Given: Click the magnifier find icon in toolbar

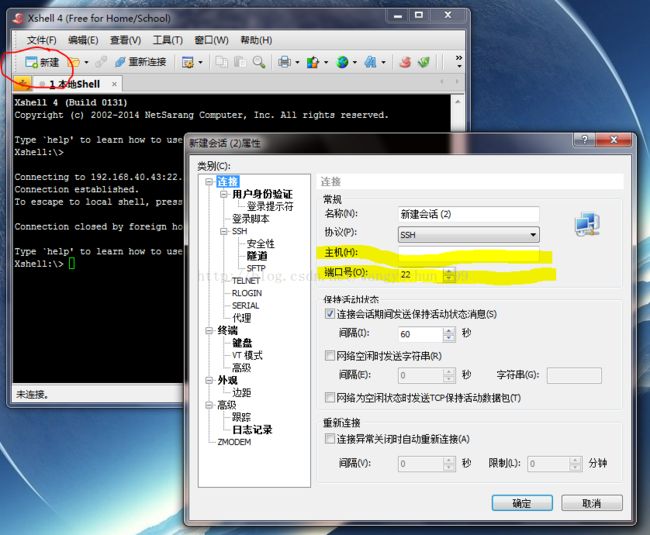Looking at the screenshot, I should coord(259,62).
